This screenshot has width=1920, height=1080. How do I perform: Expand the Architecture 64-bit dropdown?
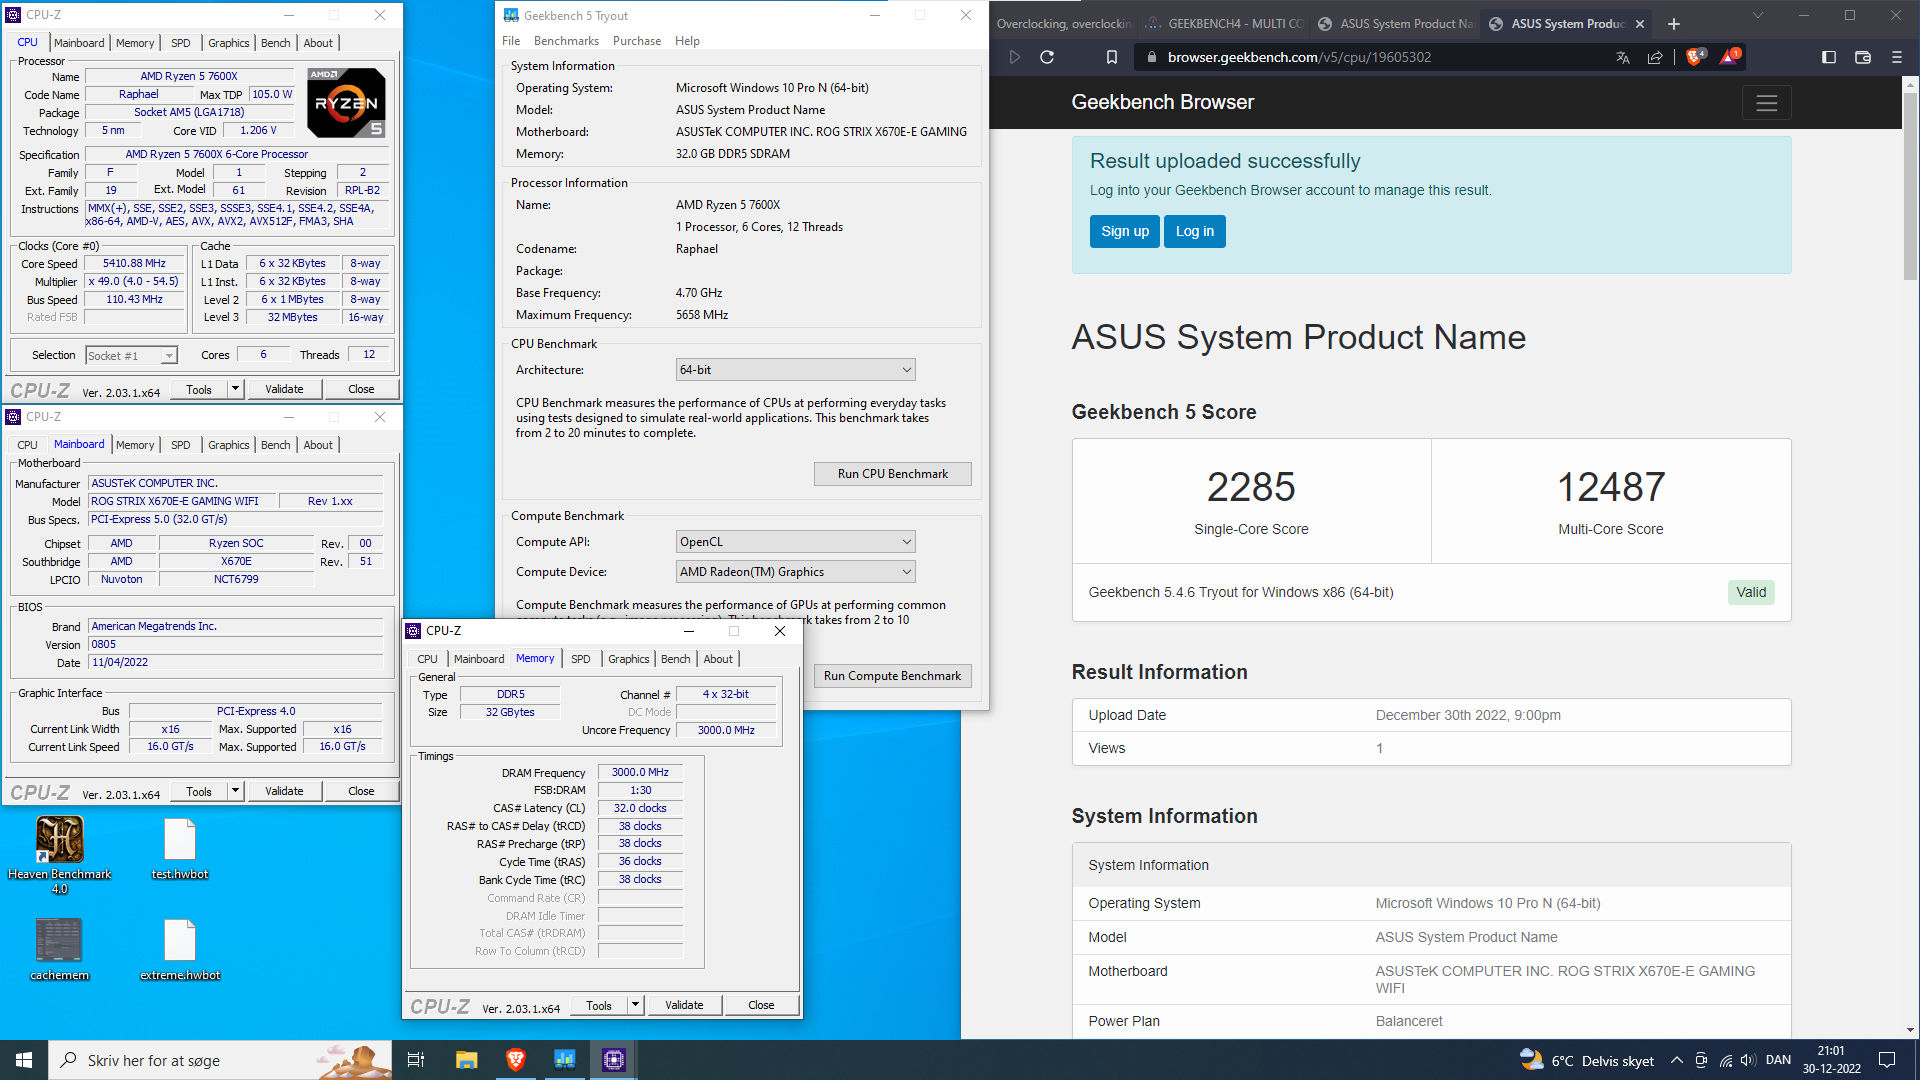pyautogui.click(x=796, y=370)
